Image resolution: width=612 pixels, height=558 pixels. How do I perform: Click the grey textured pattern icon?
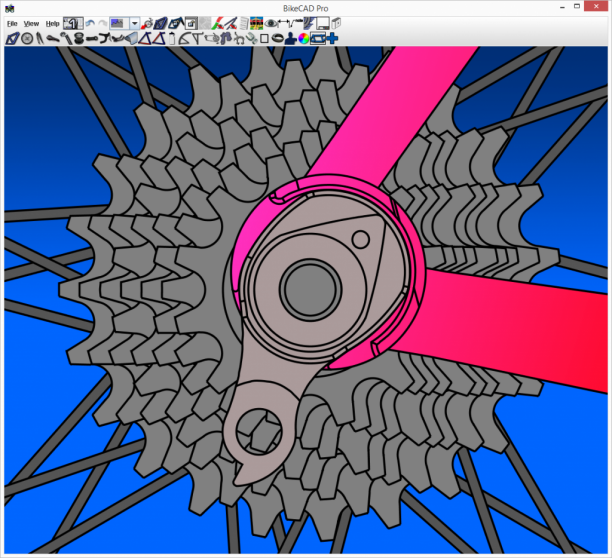pyautogui.click(x=205, y=23)
